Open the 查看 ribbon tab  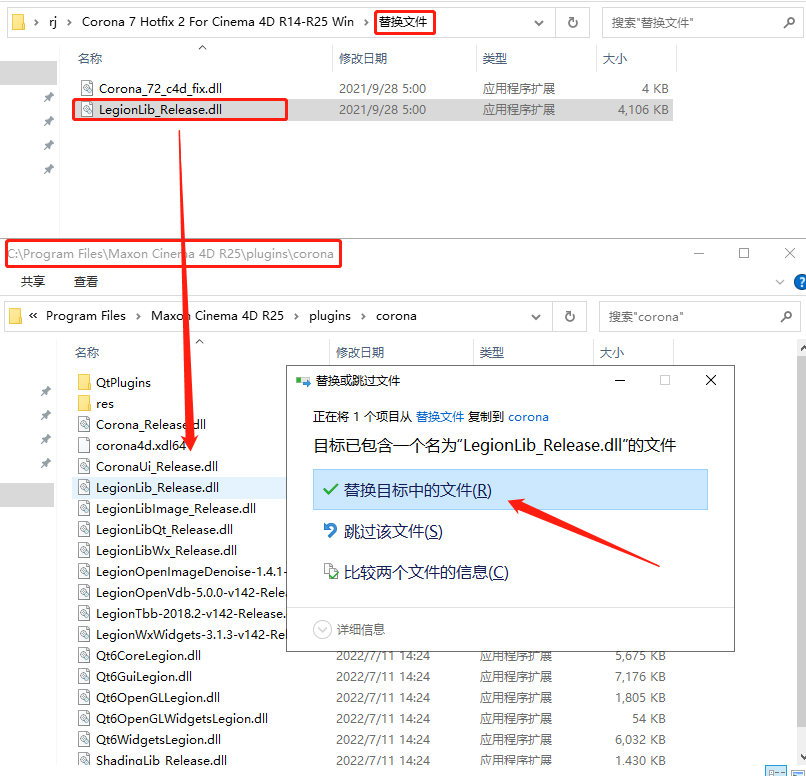point(86,282)
